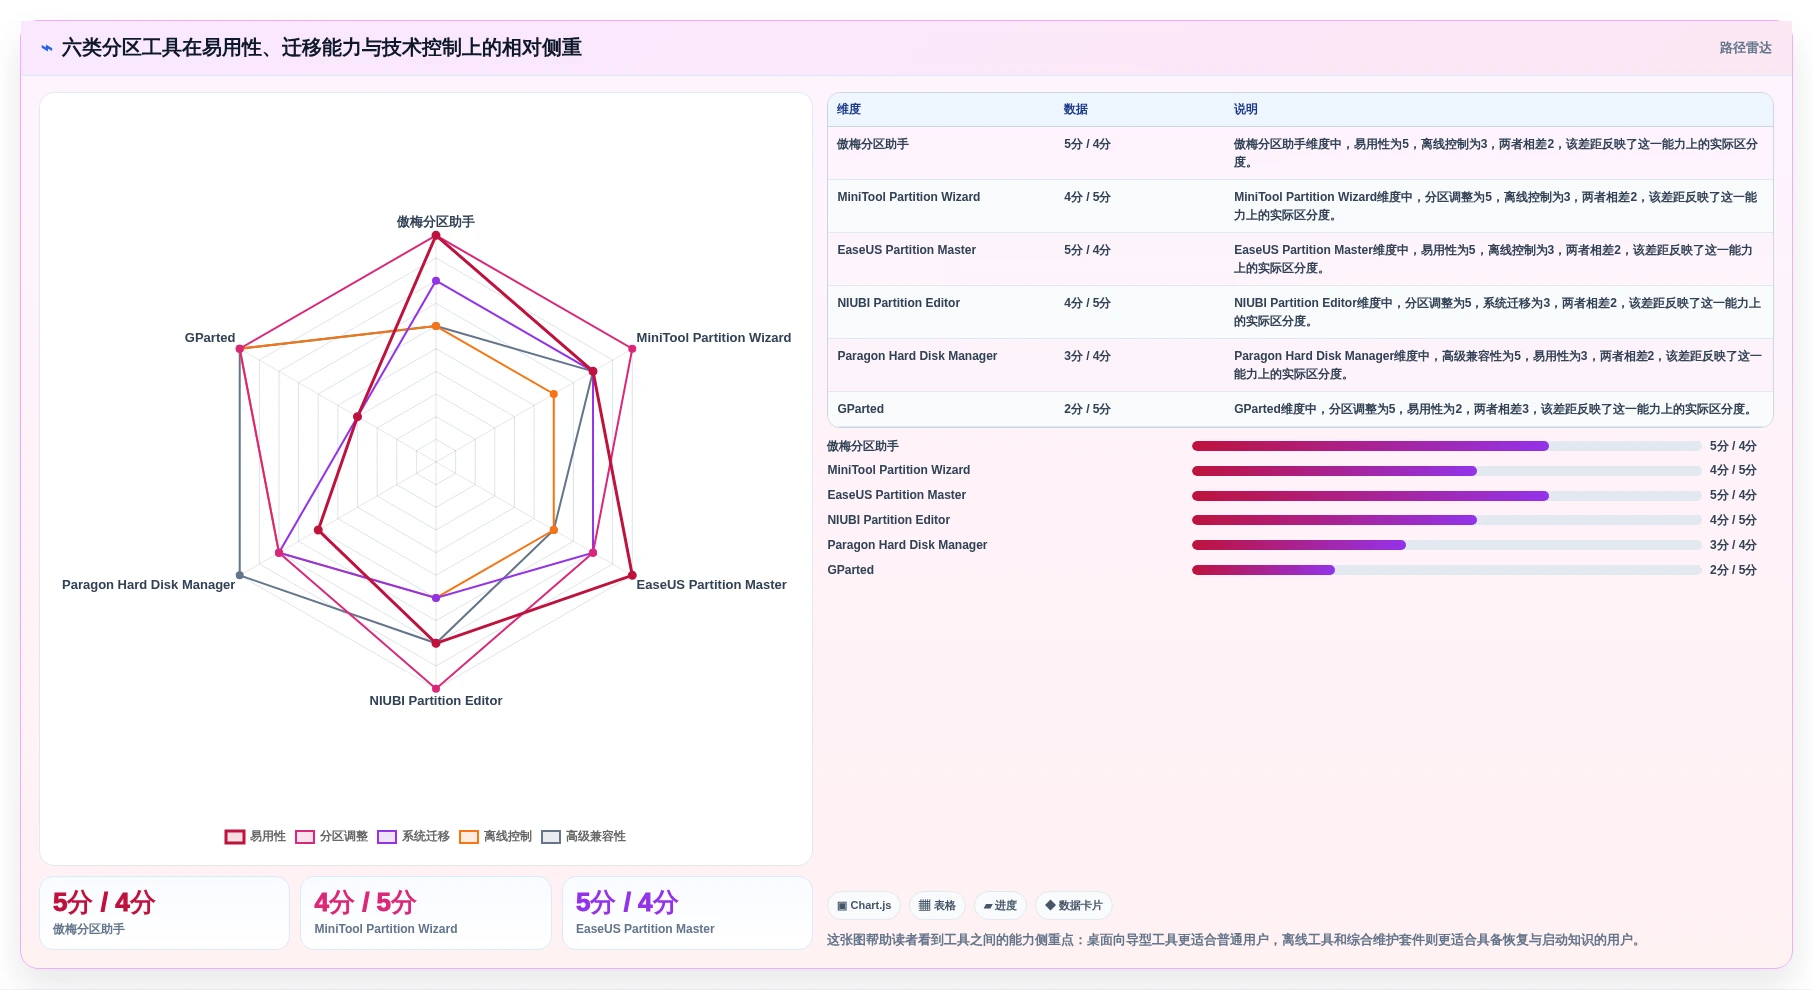The image size is (1813, 990).
Task: Open the MiniTool Partition Wizard score card
Action: [426, 913]
